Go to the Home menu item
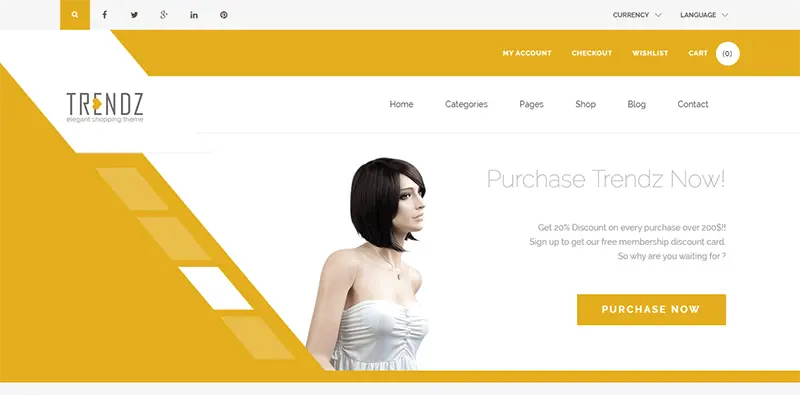 point(402,104)
